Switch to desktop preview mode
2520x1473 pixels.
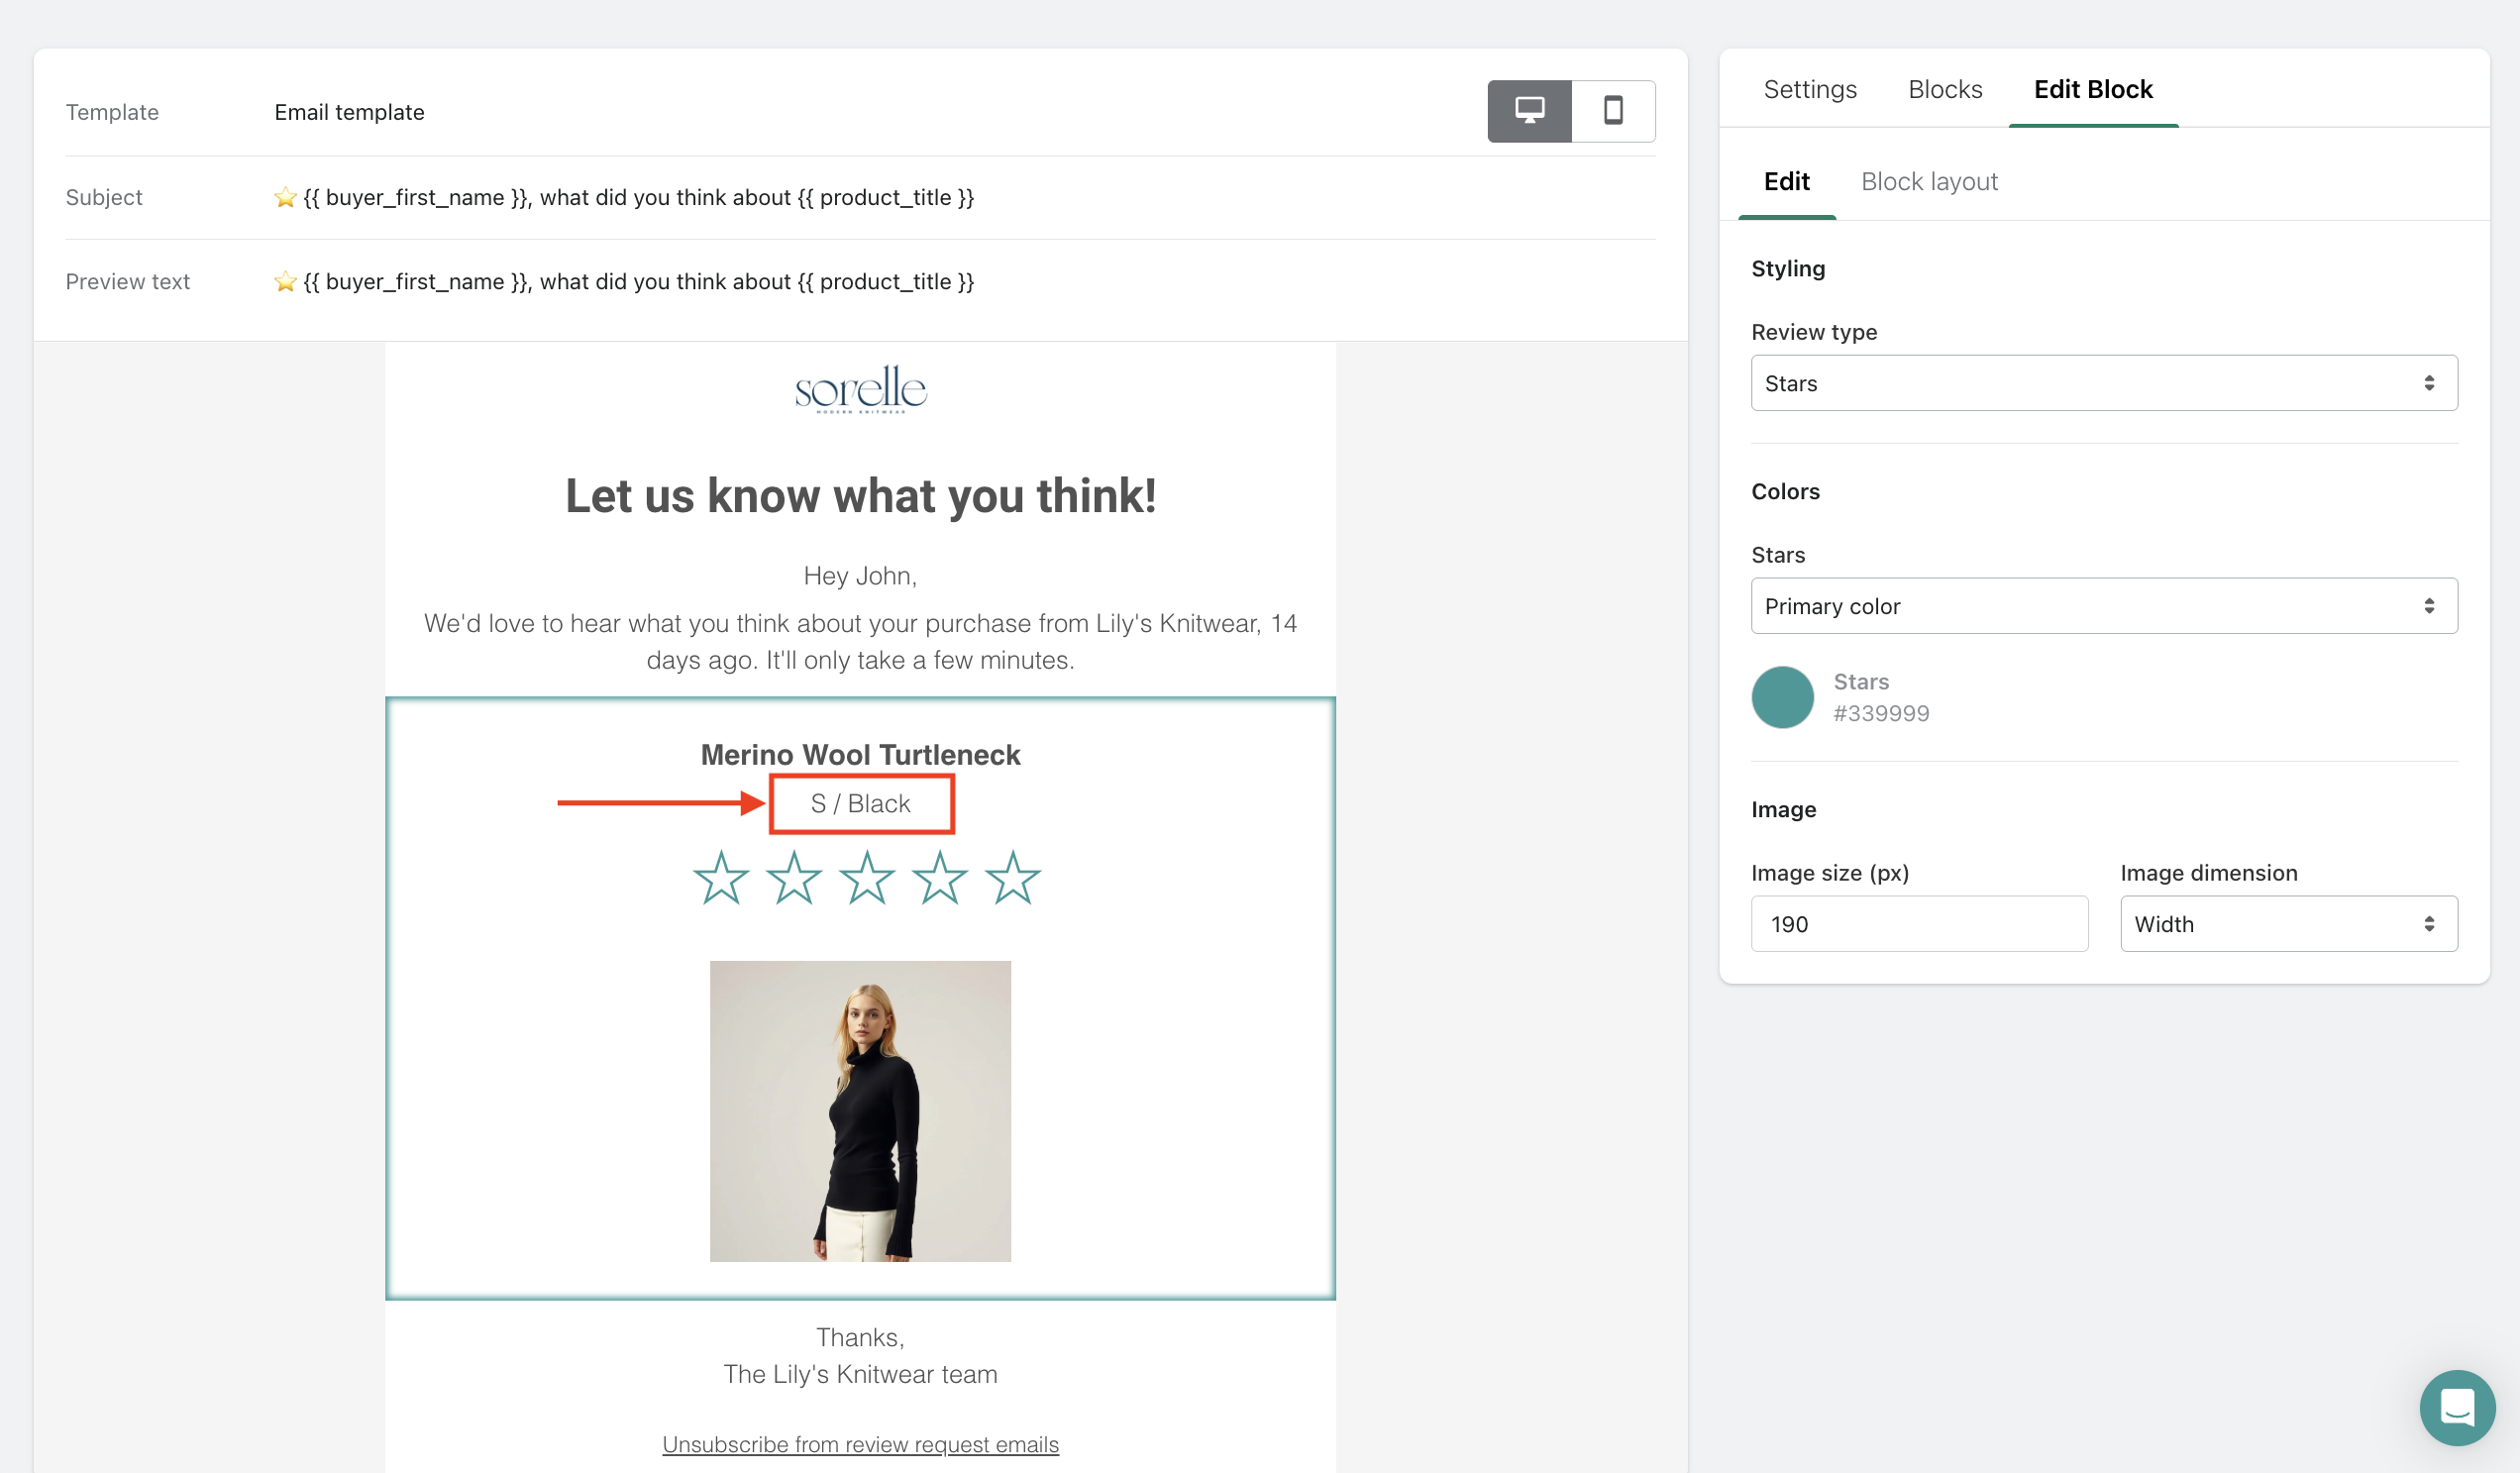pos(1529,111)
